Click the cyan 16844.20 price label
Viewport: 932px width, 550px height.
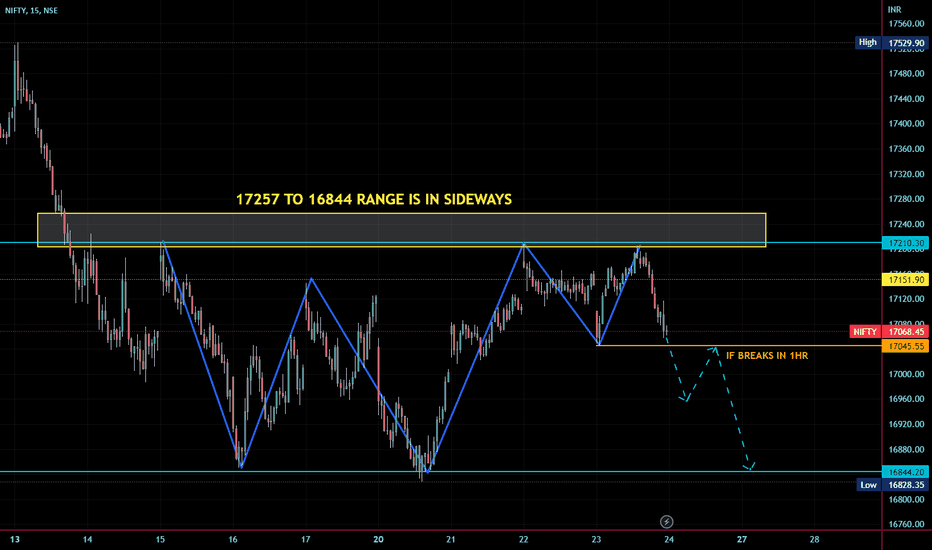coord(906,472)
